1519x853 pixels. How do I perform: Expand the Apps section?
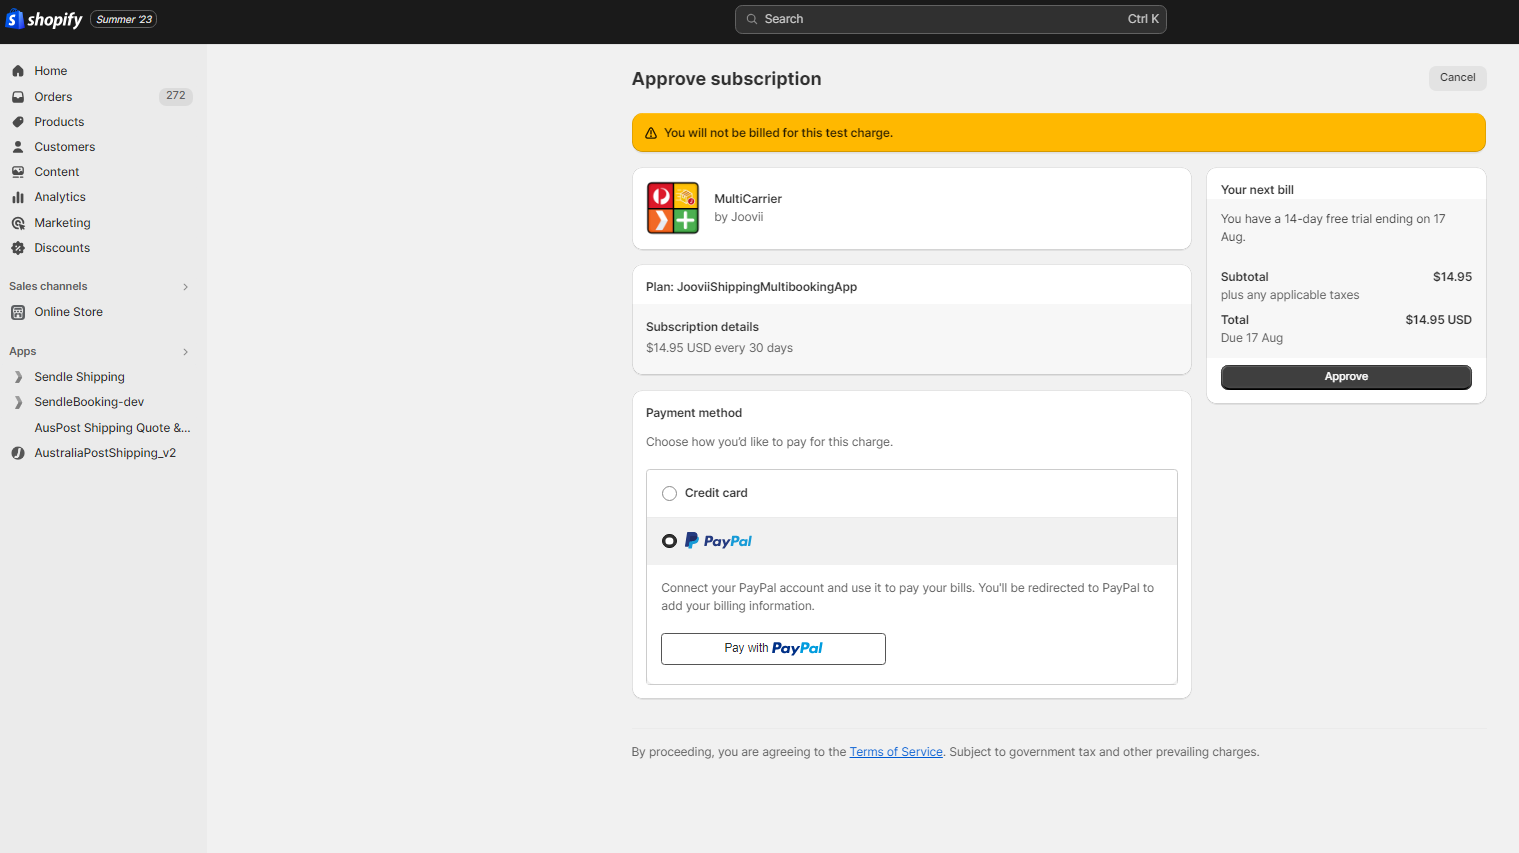185,351
